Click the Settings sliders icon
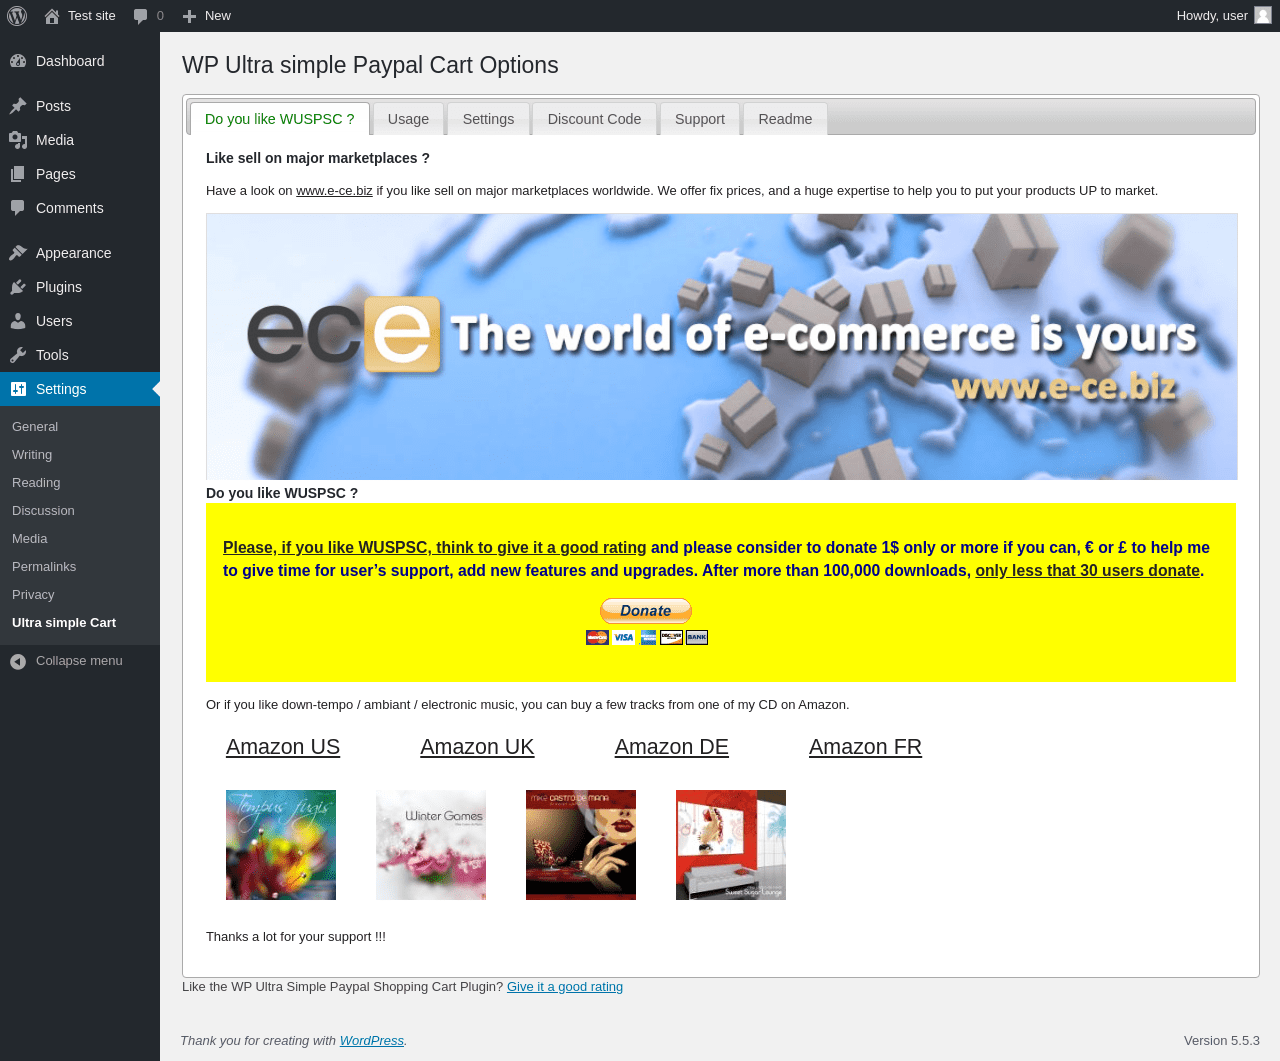 point(18,389)
